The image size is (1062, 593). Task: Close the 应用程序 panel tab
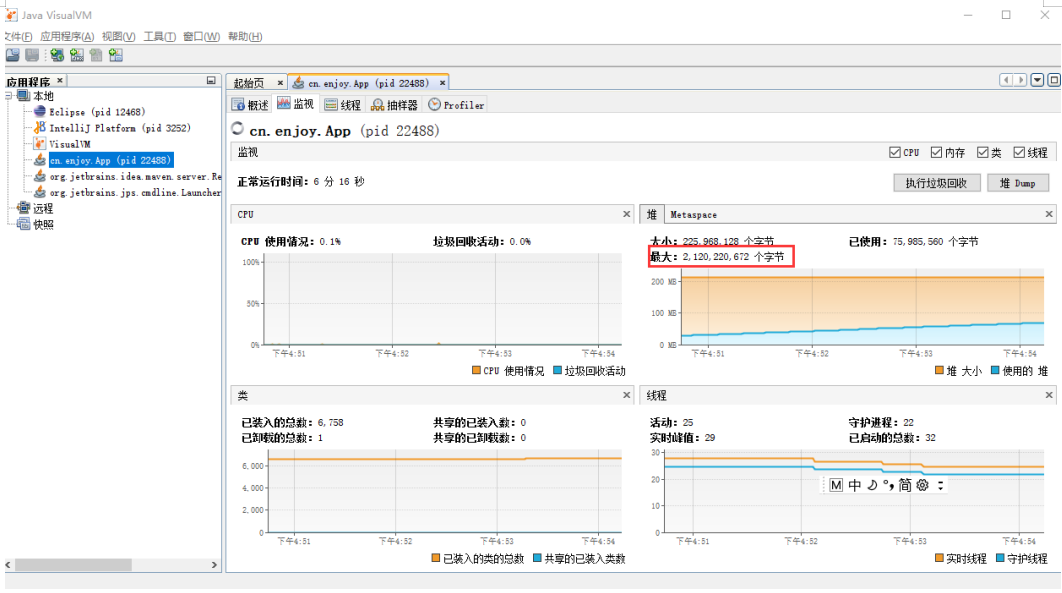[60, 80]
